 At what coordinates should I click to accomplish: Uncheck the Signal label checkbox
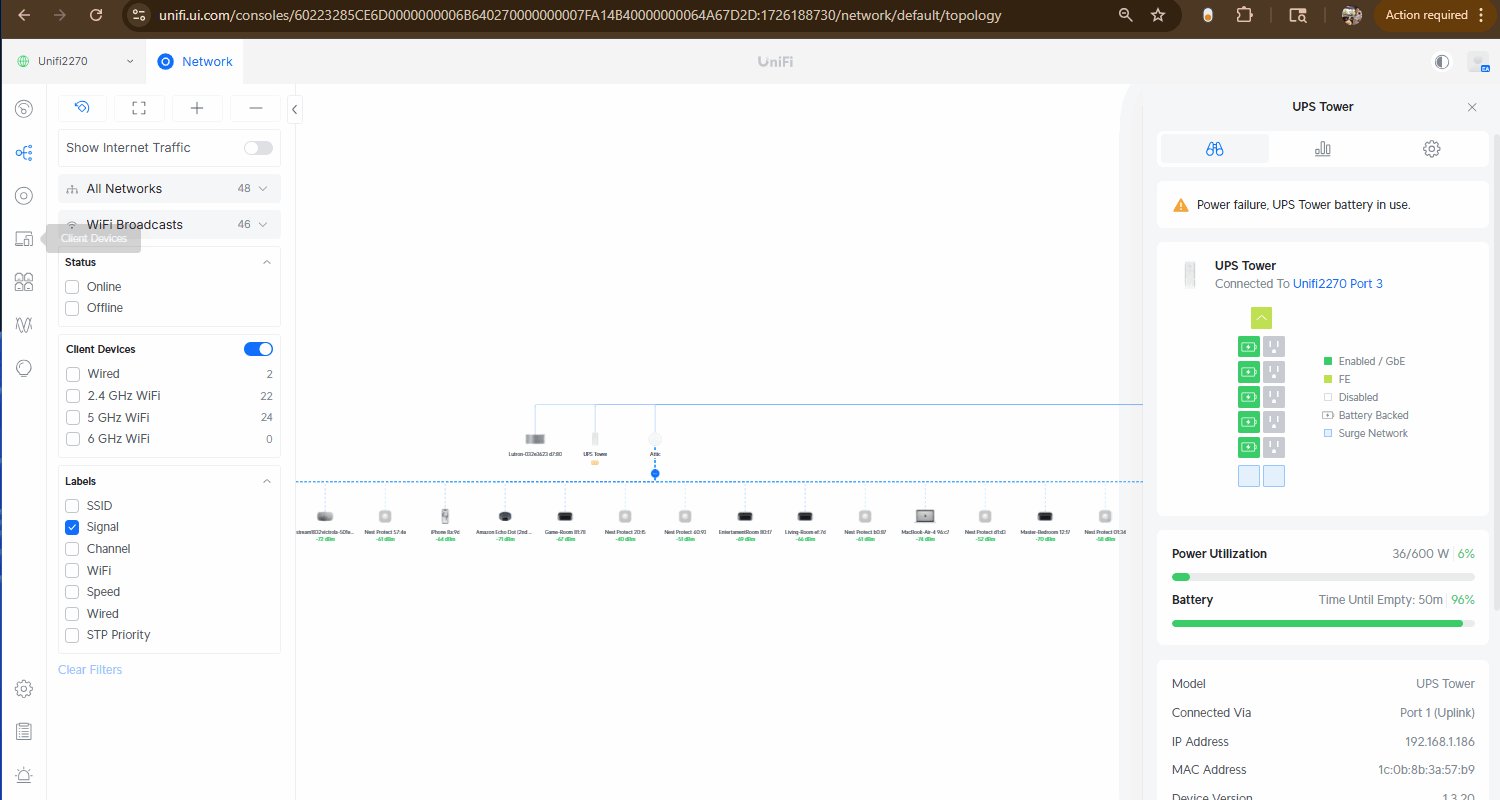[x=72, y=527]
